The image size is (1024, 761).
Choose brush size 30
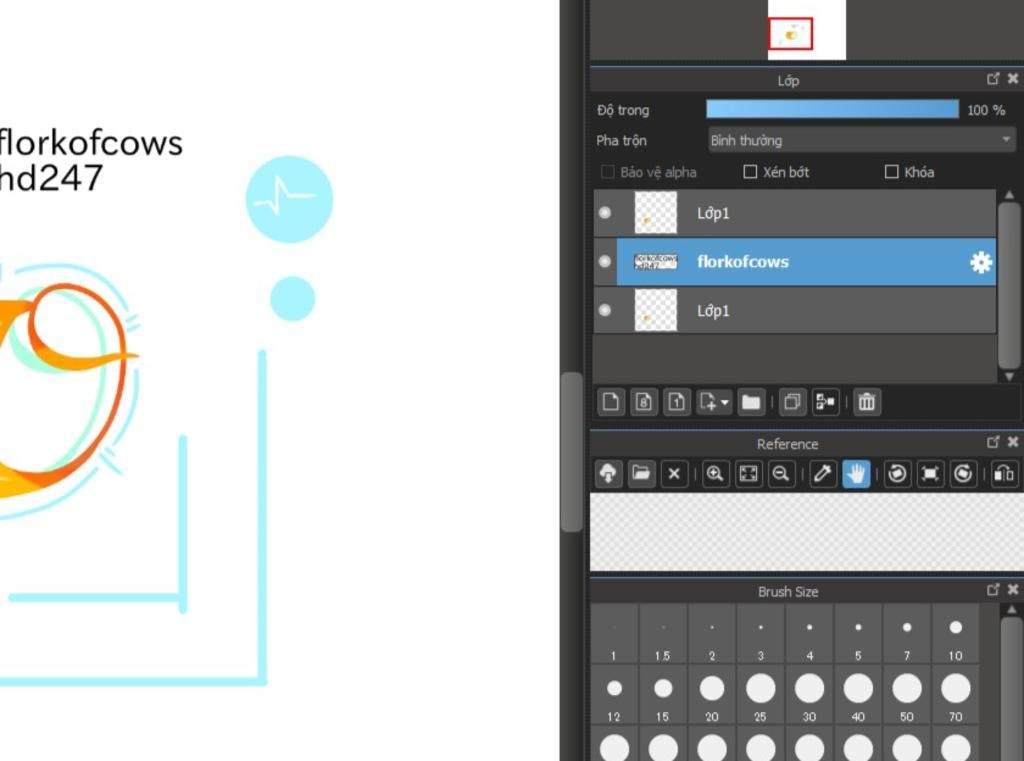(x=809, y=696)
